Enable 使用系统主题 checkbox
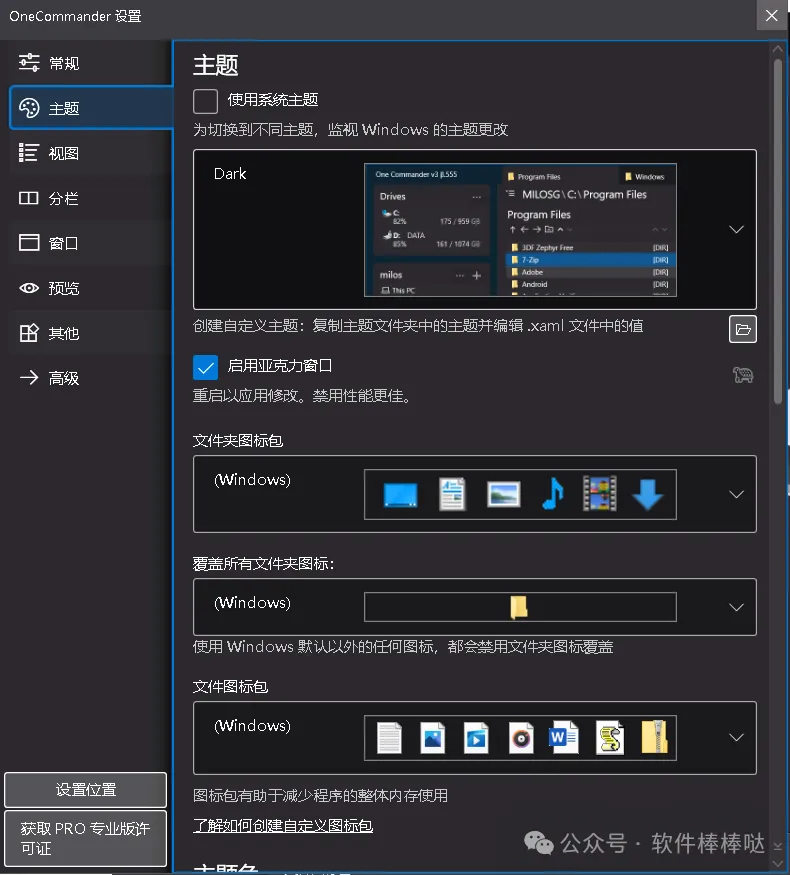 (x=205, y=101)
